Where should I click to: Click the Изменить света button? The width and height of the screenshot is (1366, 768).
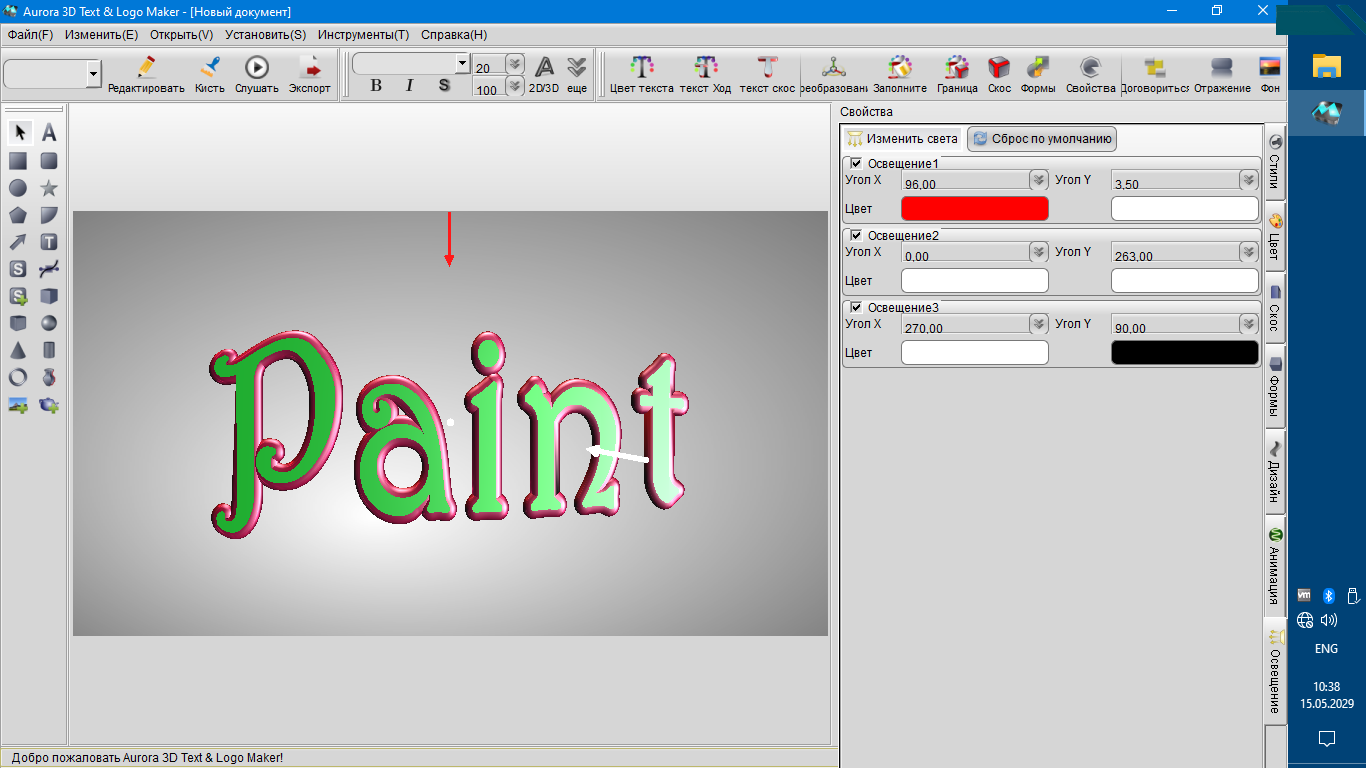[902, 139]
